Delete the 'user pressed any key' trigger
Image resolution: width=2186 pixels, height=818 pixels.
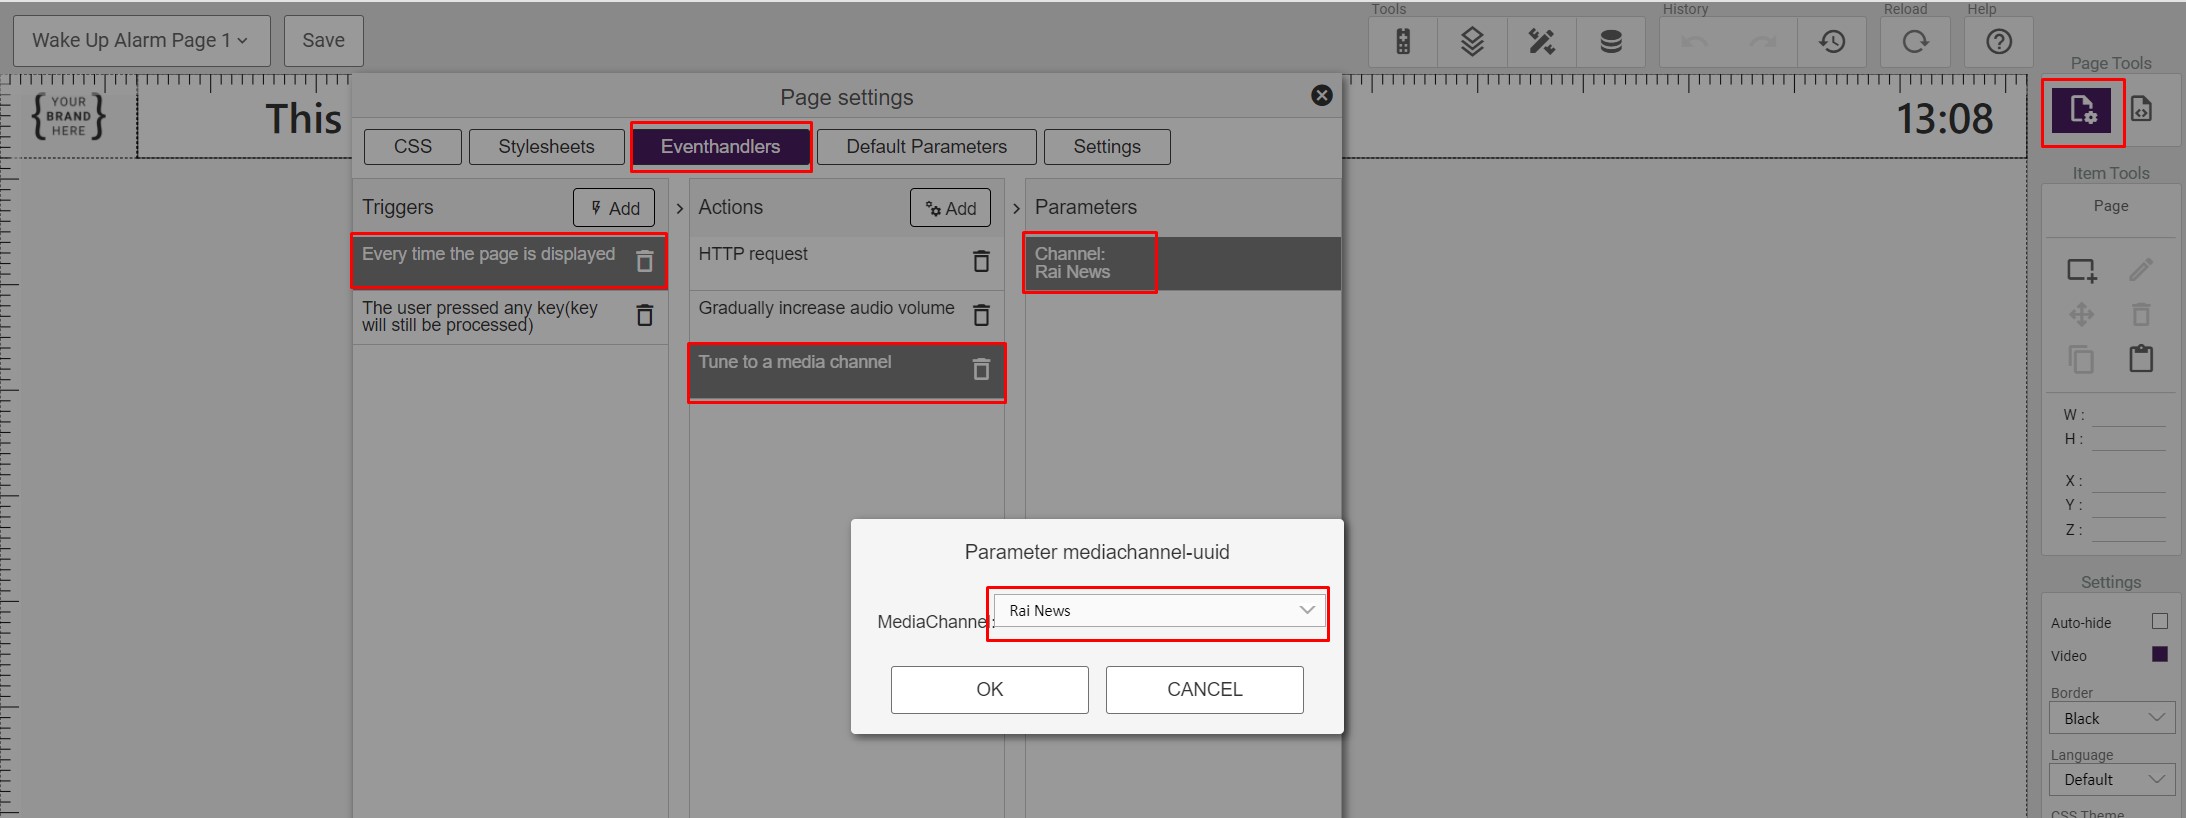click(x=645, y=315)
